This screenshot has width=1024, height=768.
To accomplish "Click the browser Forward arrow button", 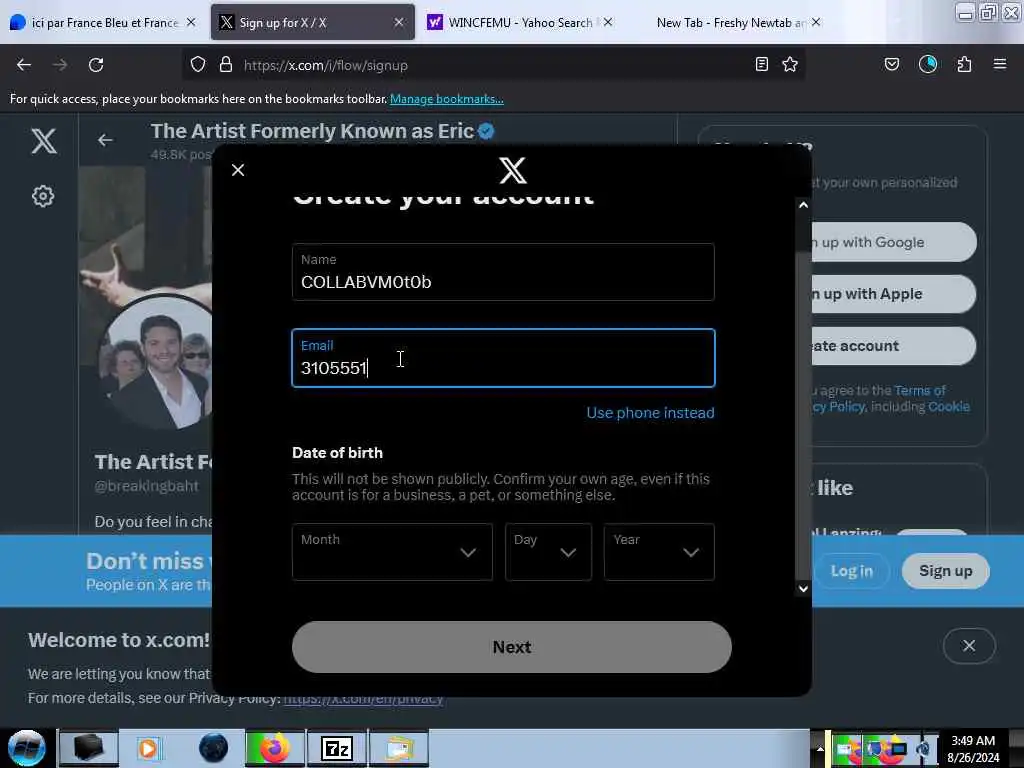I will click(60, 65).
